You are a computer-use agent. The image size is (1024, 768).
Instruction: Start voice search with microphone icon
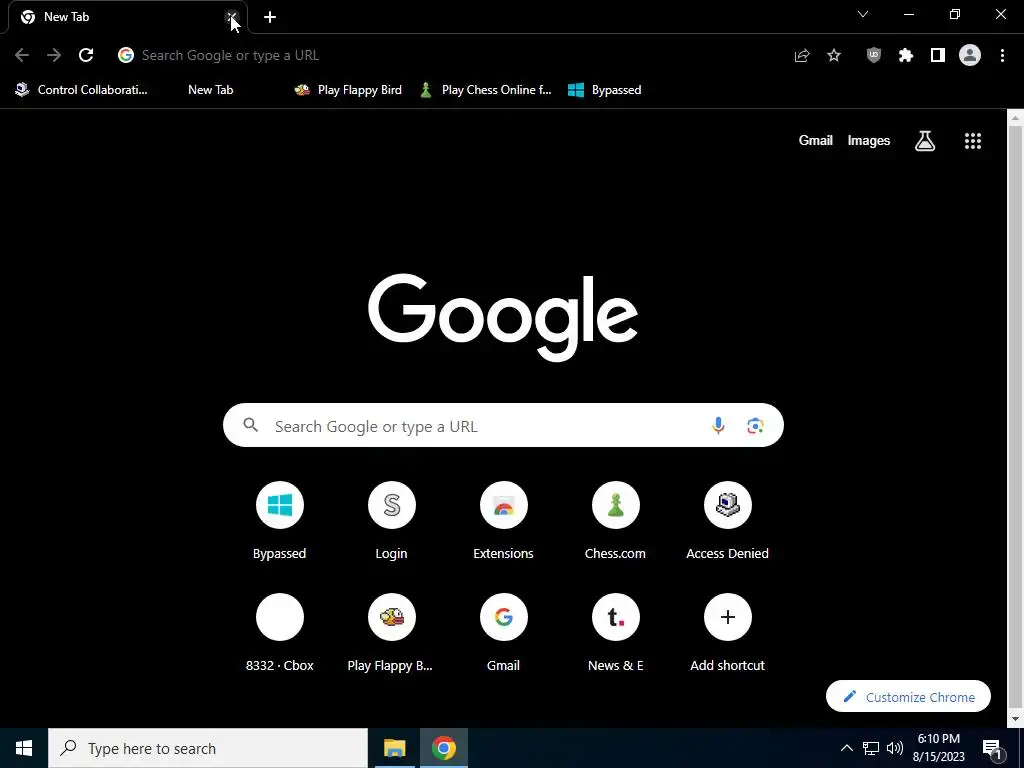pos(718,426)
